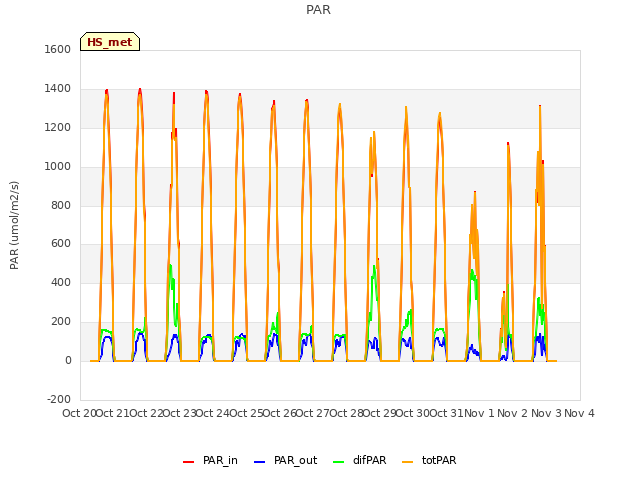This screenshot has width=640, height=480.
Task: Click the PAR (umol/m2/s) axis title
Action: 14,225
